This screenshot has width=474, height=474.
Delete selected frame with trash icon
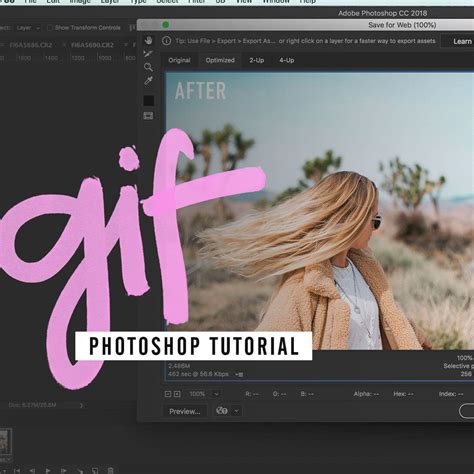pos(111,471)
